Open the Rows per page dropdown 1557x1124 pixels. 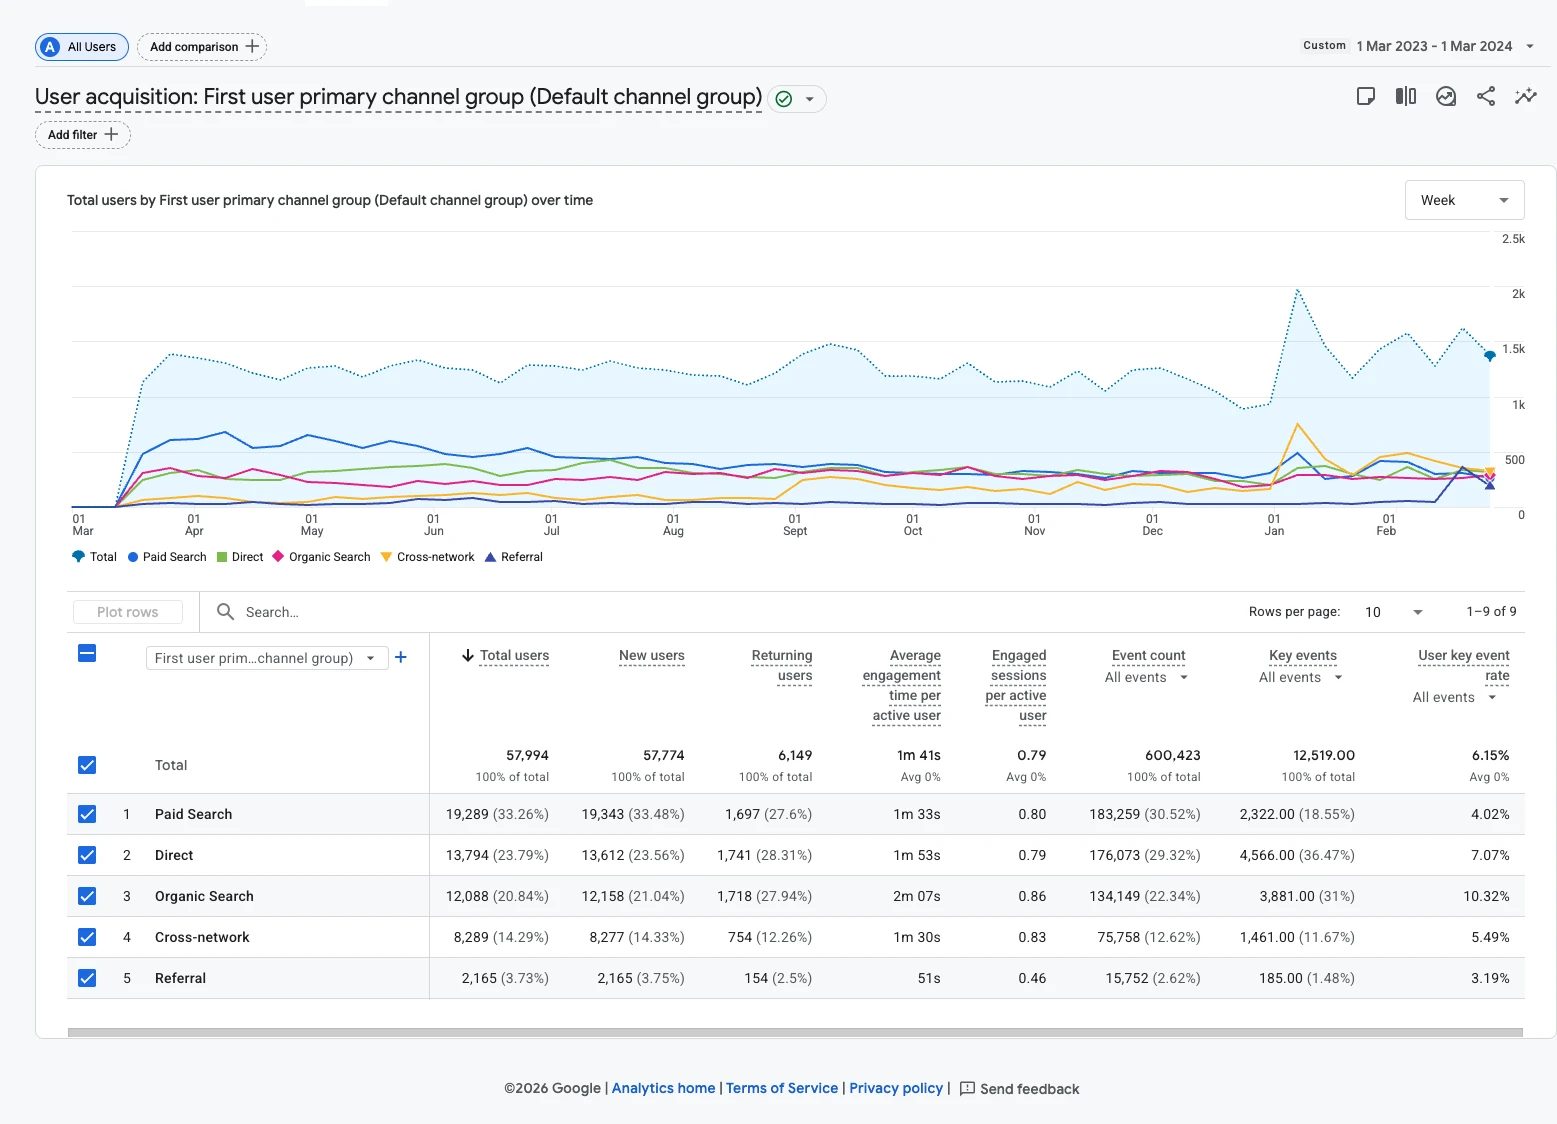click(x=1394, y=612)
